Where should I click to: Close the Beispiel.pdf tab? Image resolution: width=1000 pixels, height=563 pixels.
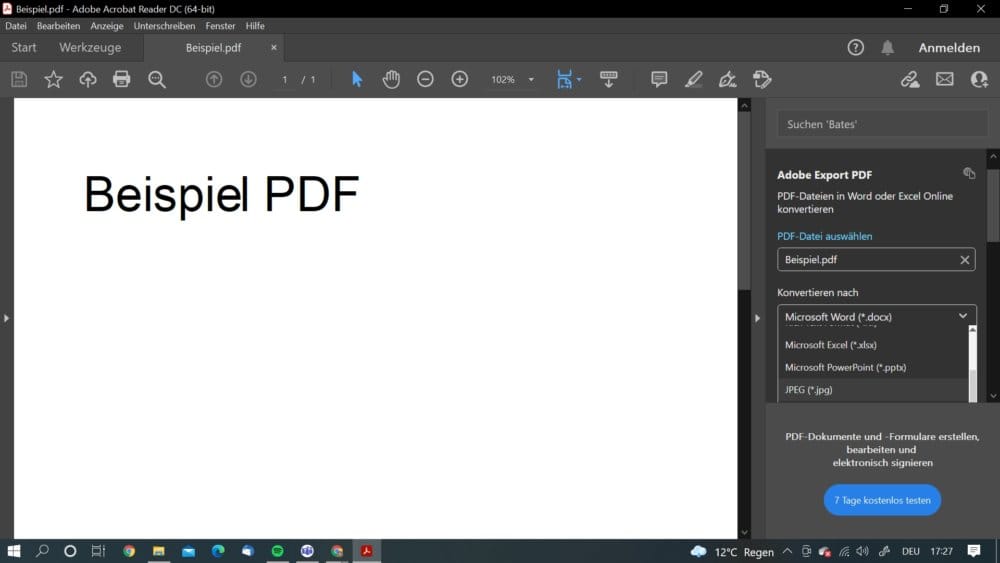(x=274, y=48)
